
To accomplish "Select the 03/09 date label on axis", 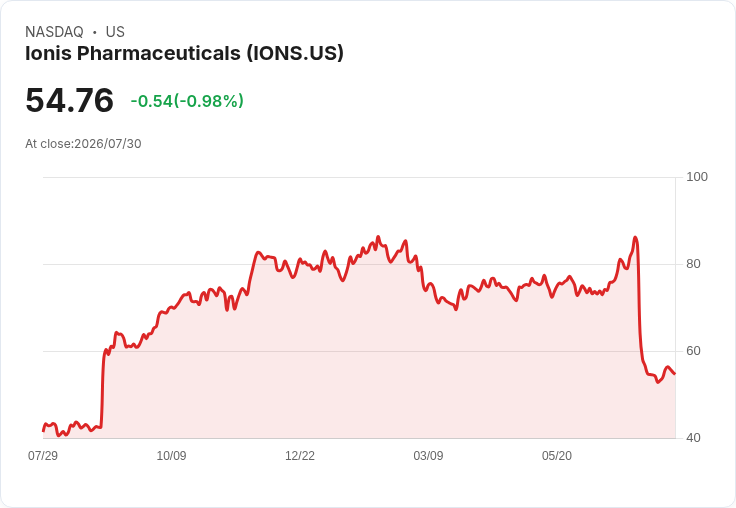I will click(x=428, y=455).
